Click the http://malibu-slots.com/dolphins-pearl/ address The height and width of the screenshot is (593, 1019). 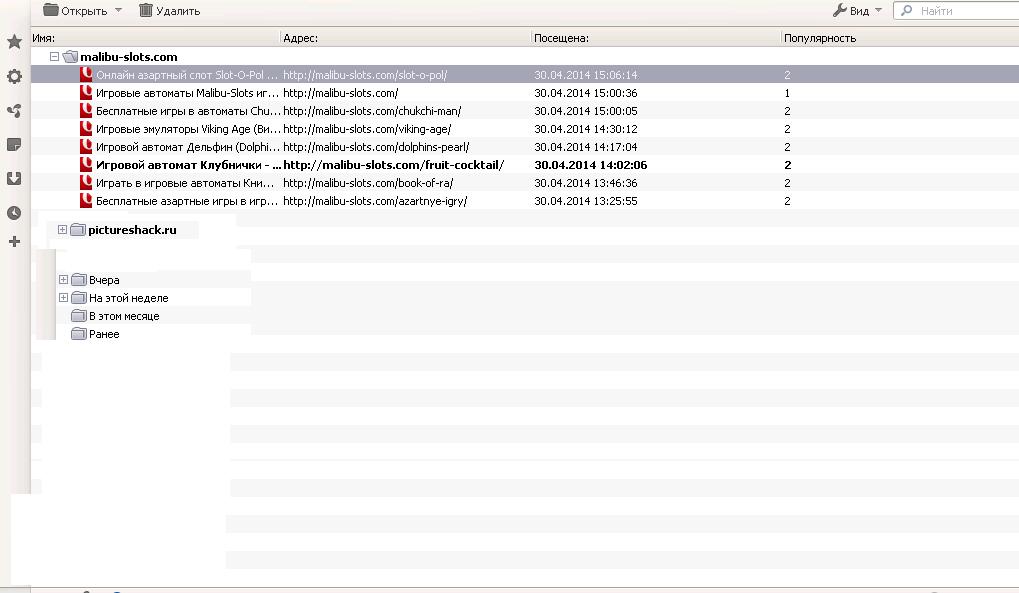(376, 147)
